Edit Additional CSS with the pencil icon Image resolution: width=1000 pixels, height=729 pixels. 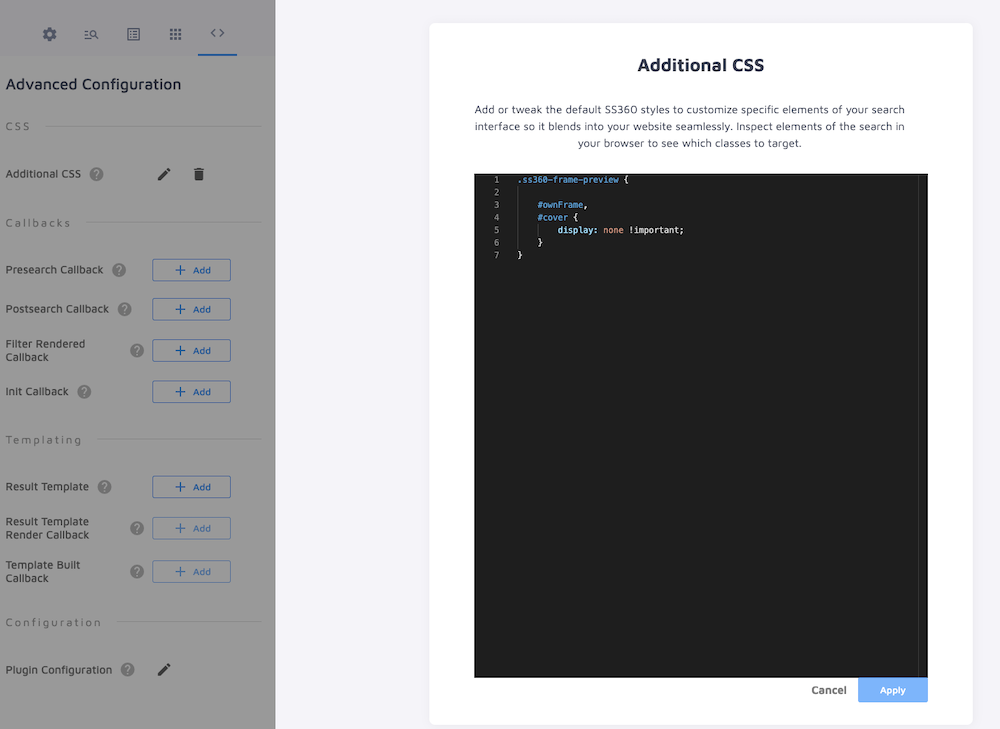click(163, 173)
